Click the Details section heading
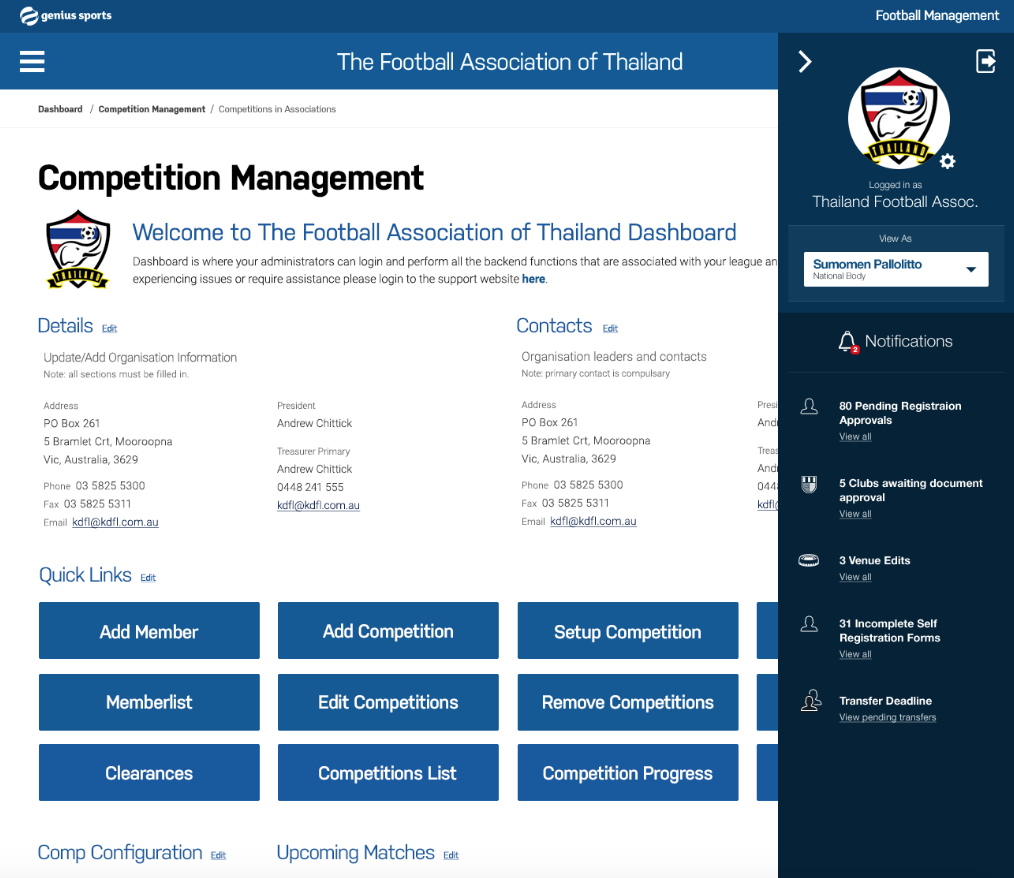Viewport: 1014px width, 878px height. tap(65, 325)
